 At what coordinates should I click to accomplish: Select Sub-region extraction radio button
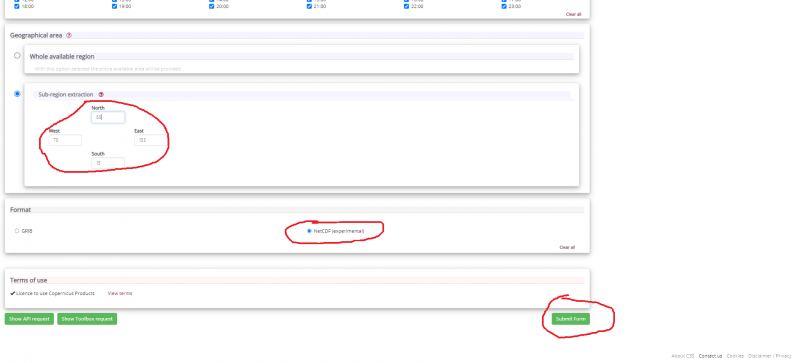pyautogui.click(x=17, y=94)
